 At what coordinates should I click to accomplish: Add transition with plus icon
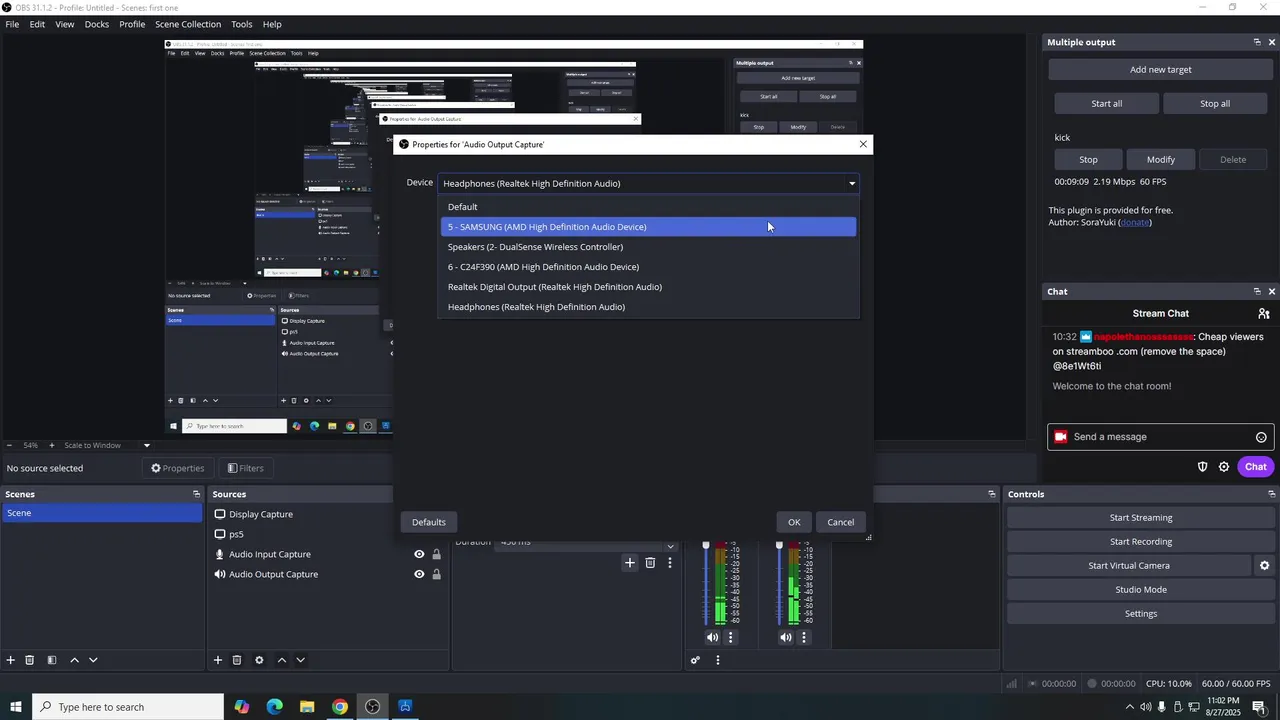[630, 563]
